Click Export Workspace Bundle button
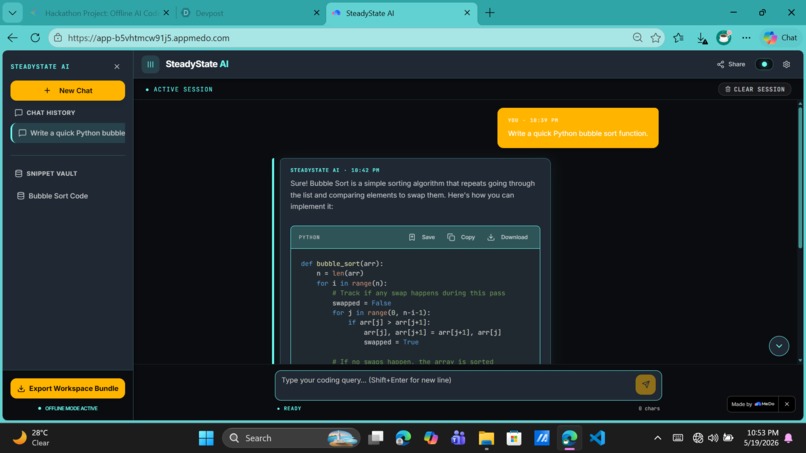The image size is (806, 453). (x=67, y=388)
